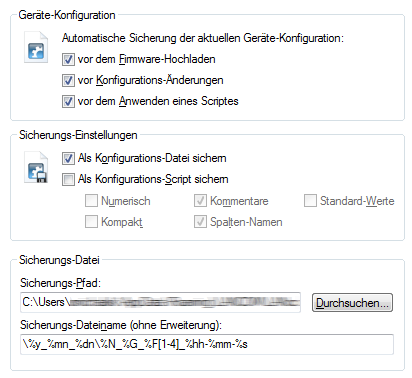Image resolution: width=412 pixels, height=378 pixels.
Task: Toggle the Kommentare checkbox
Action: point(200,201)
